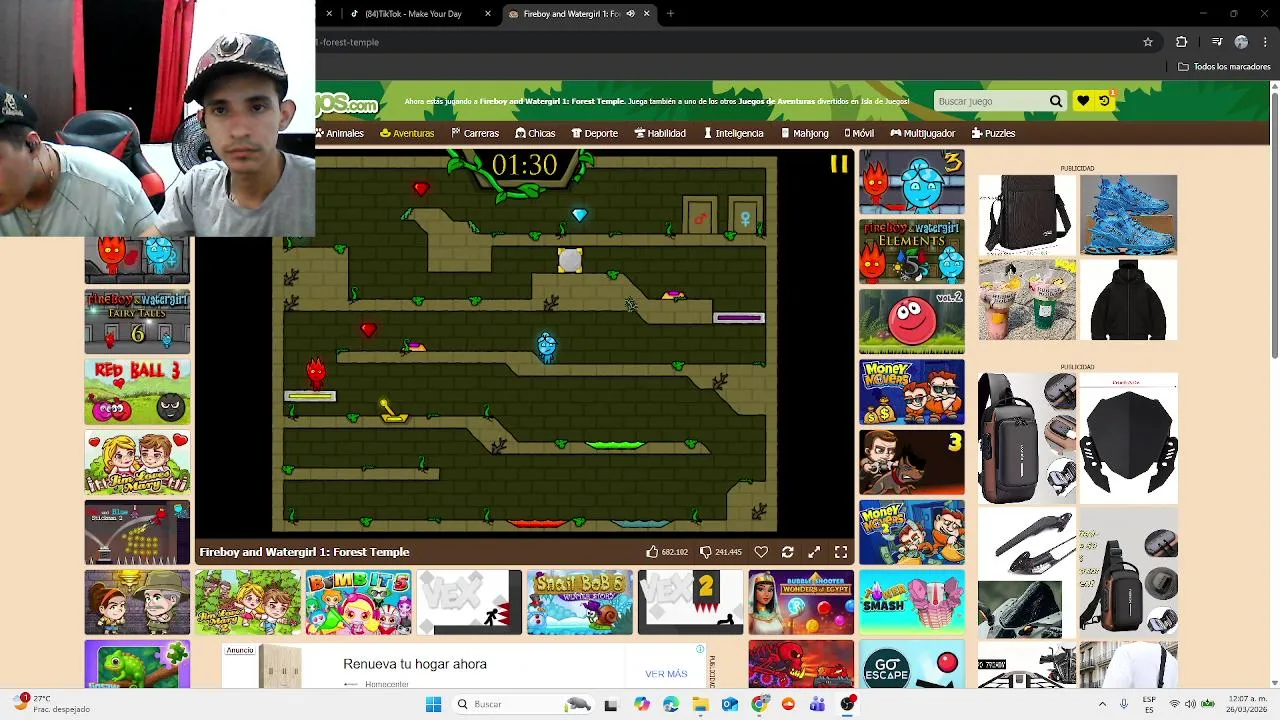Click the search magnifier icon in the game search box
Image resolution: width=1280 pixels, height=720 pixels.
pyautogui.click(x=1056, y=101)
